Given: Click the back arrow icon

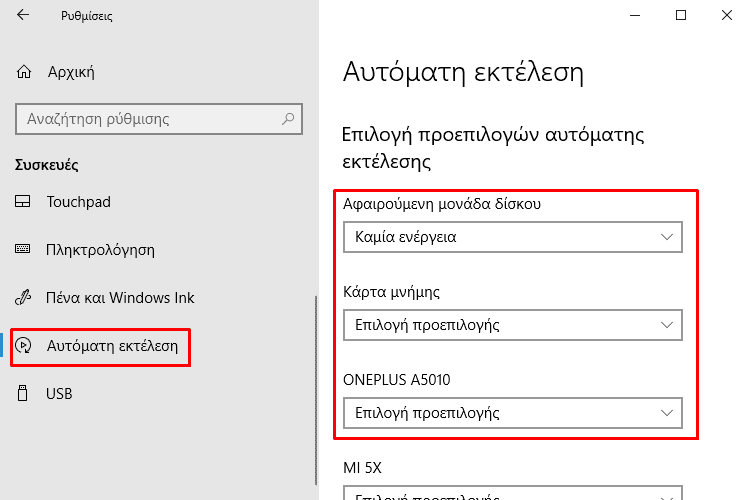Looking at the screenshot, I should click(23, 16).
